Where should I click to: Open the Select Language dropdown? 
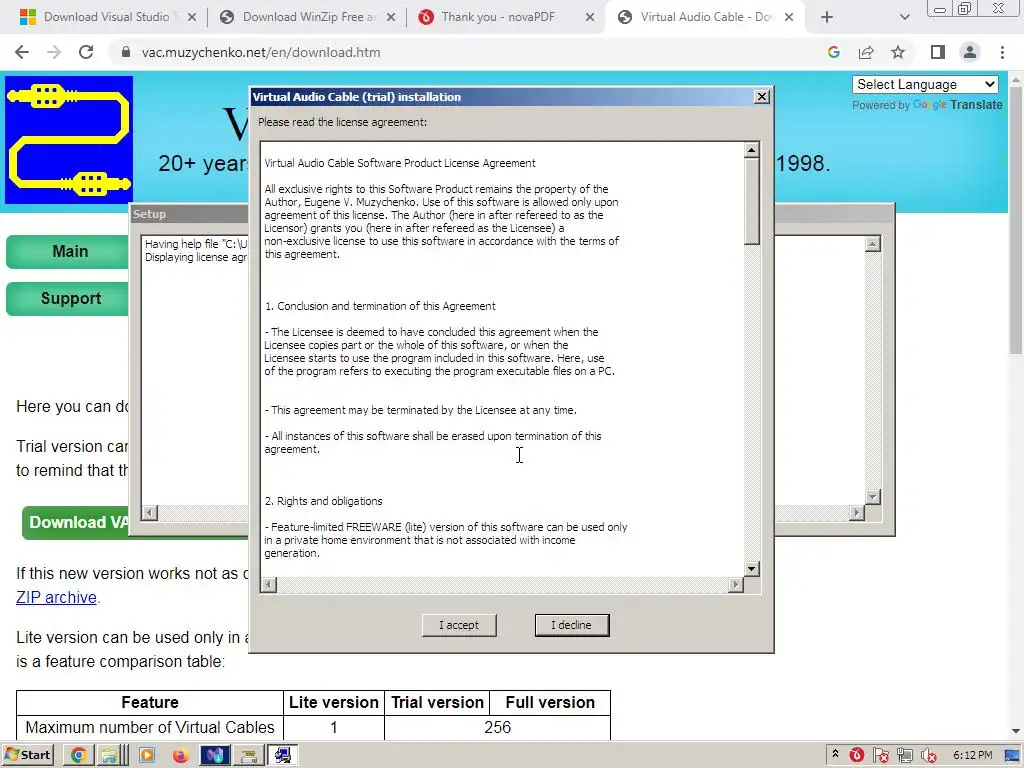tap(925, 84)
